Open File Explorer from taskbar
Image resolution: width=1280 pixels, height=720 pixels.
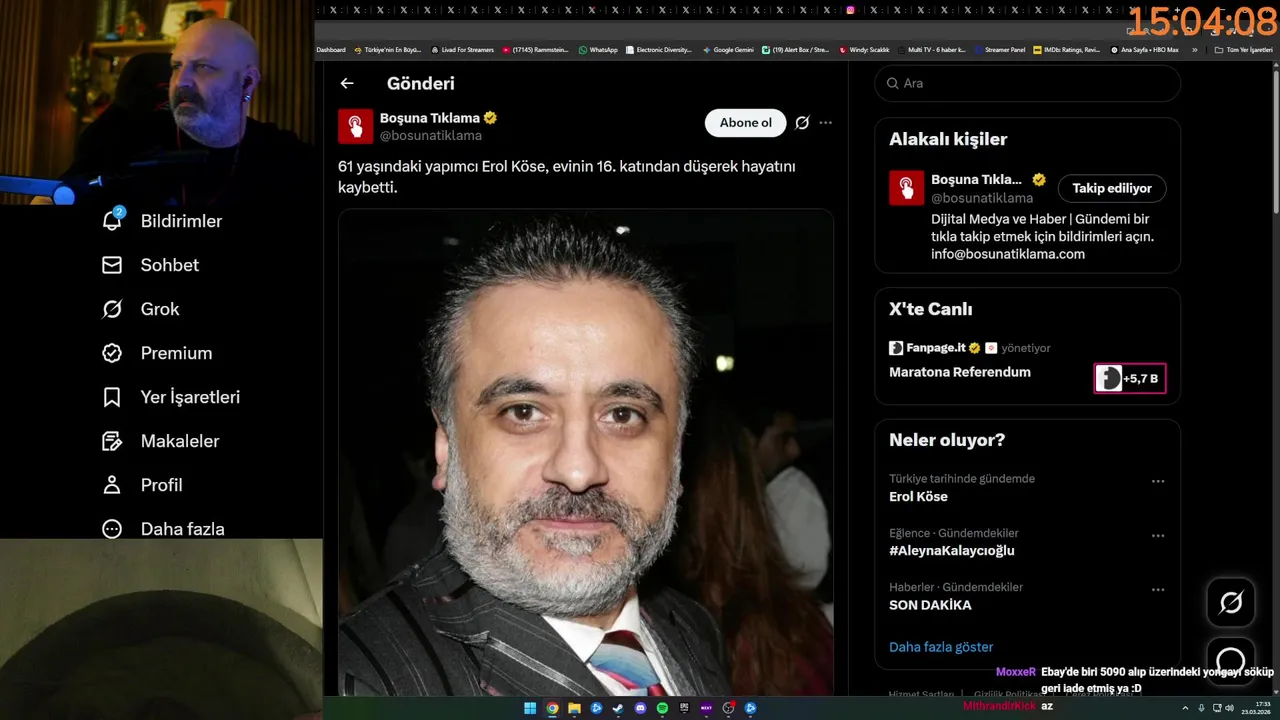pyautogui.click(x=574, y=708)
